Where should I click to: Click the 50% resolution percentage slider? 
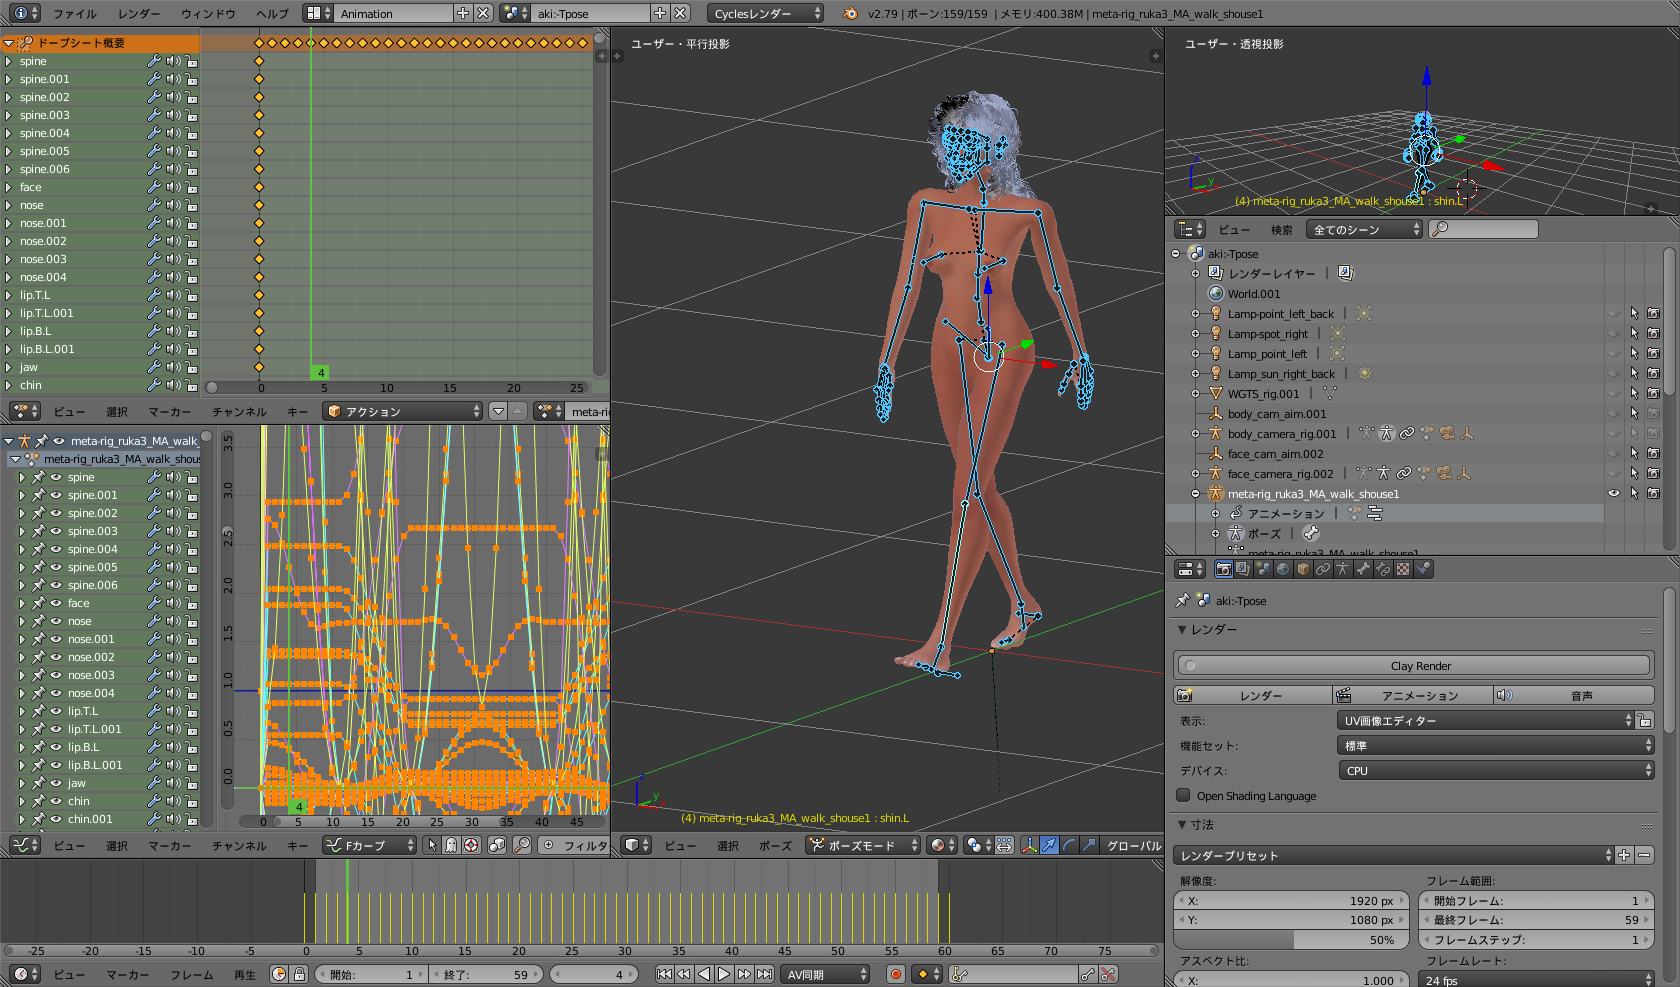(1291, 940)
